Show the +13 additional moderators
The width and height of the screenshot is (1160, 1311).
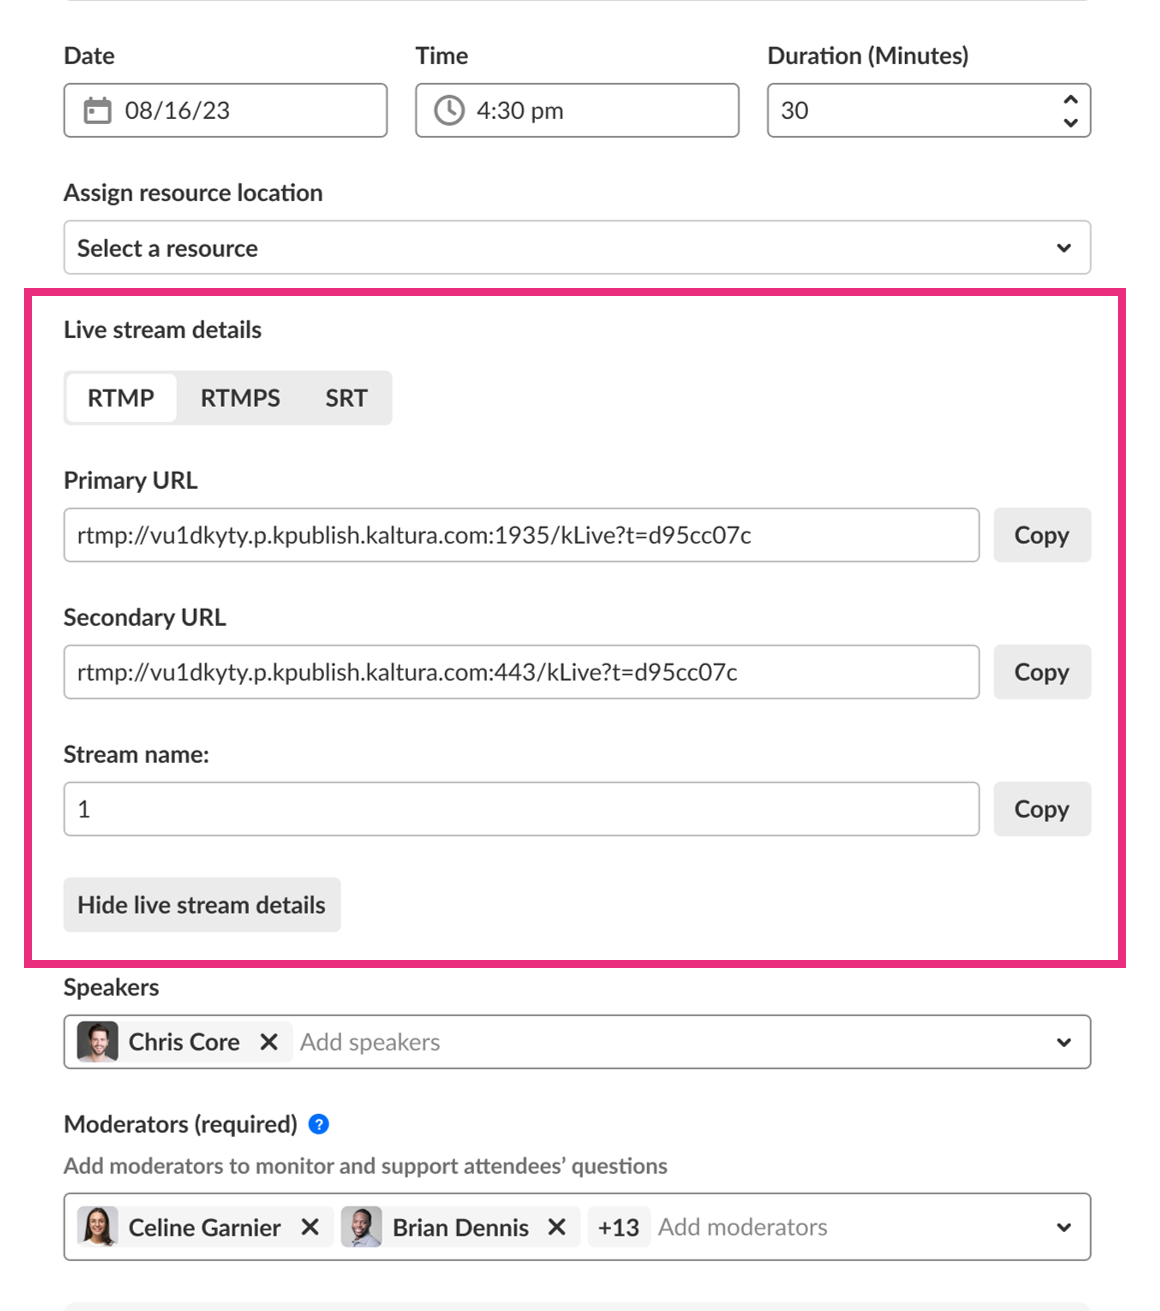tap(618, 1227)
